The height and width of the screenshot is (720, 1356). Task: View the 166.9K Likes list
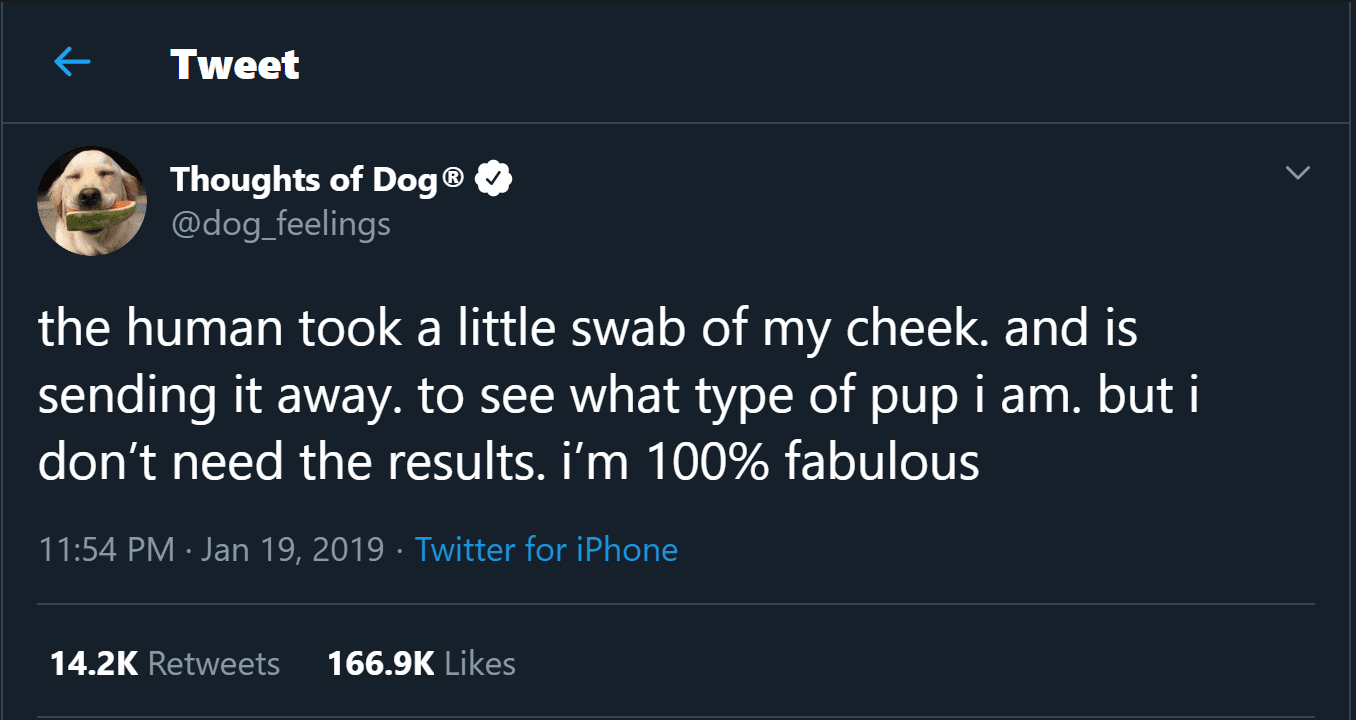421,664
